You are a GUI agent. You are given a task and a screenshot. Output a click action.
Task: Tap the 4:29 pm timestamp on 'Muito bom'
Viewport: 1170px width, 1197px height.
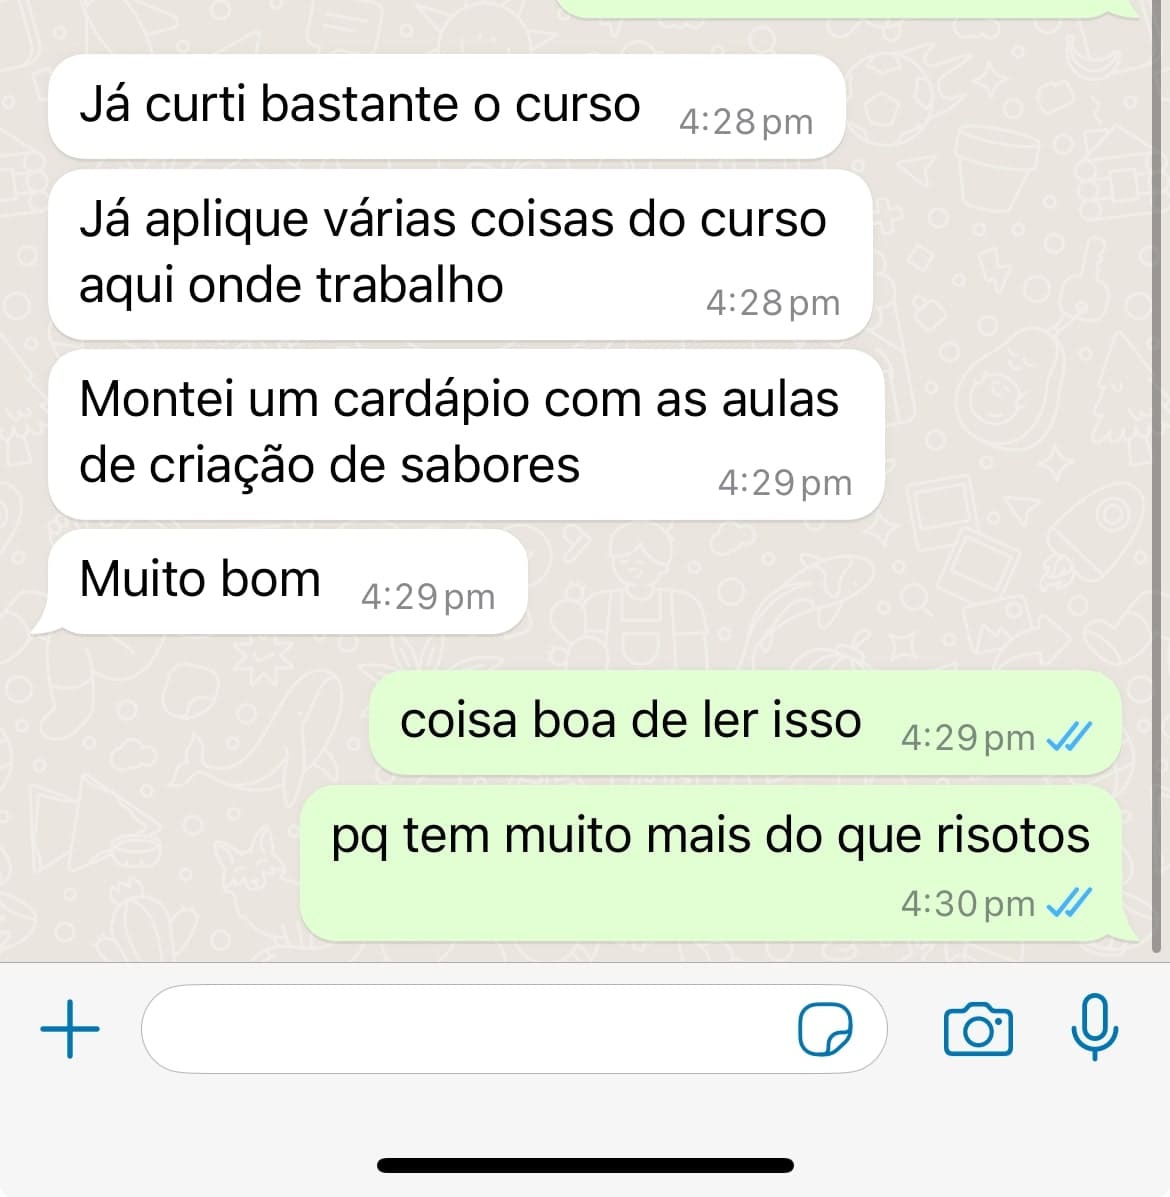[x=428, y=597]
